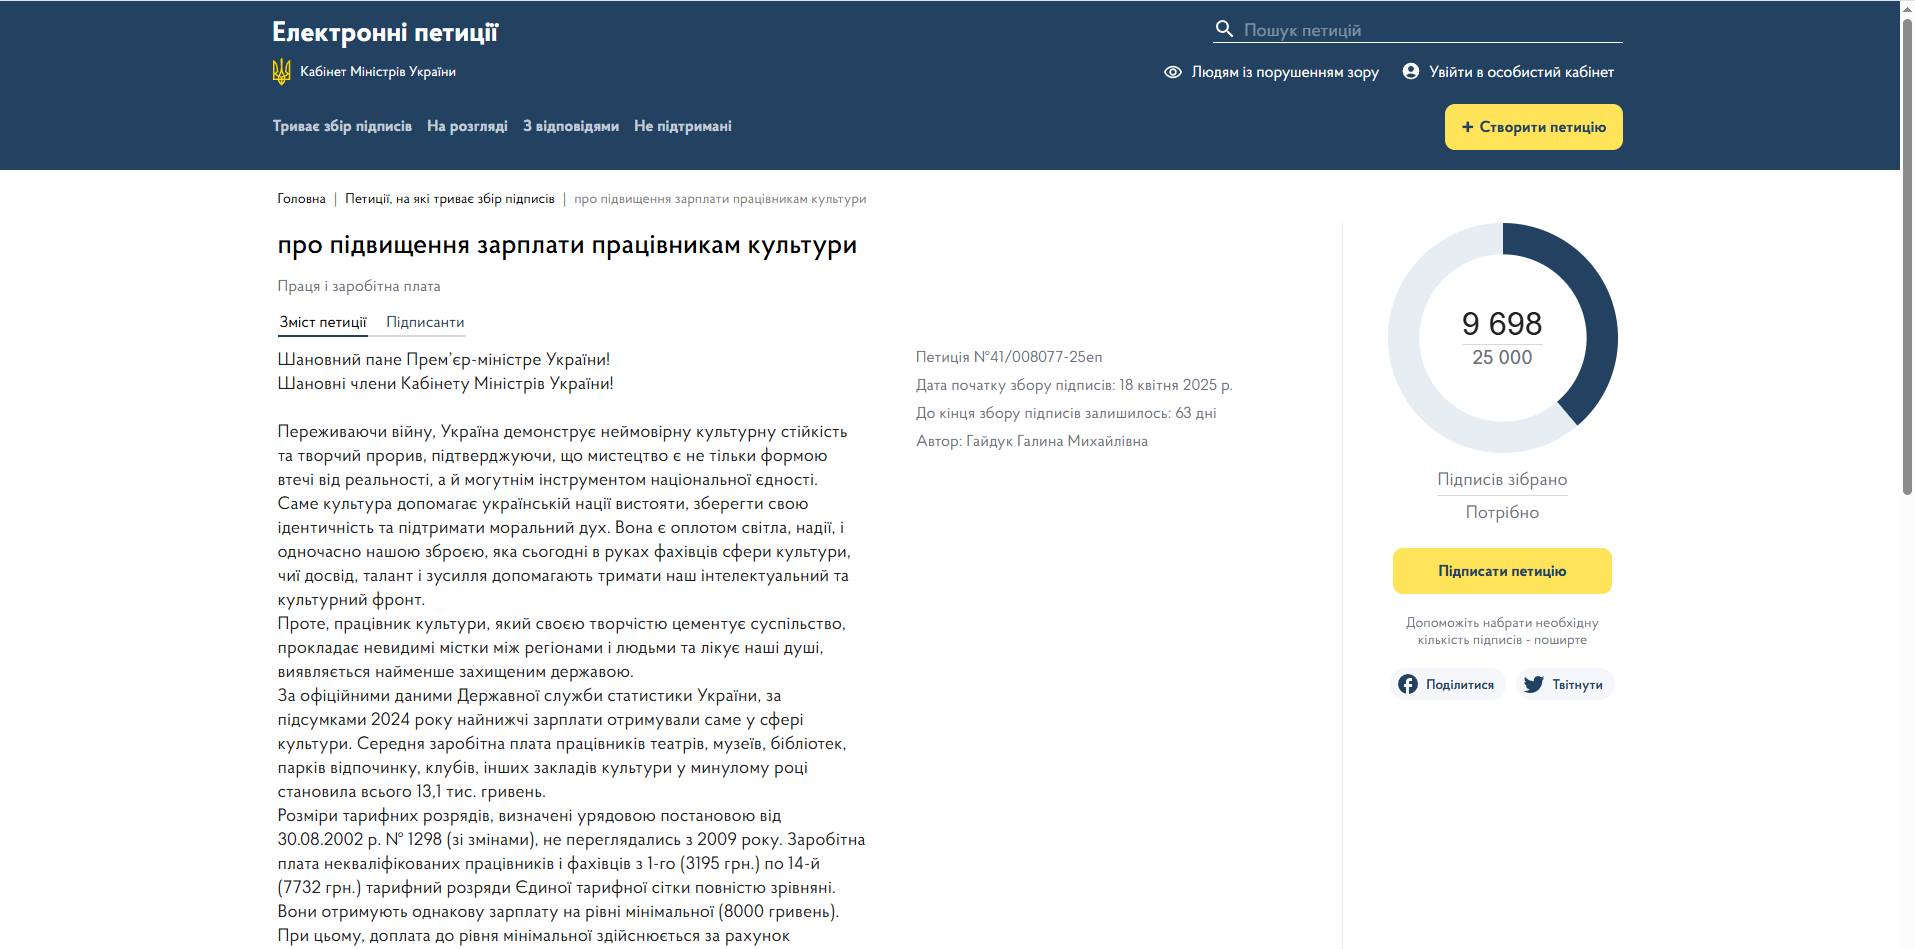Click author name Гайдук Галина Михайлівна

pos(1057,441)
